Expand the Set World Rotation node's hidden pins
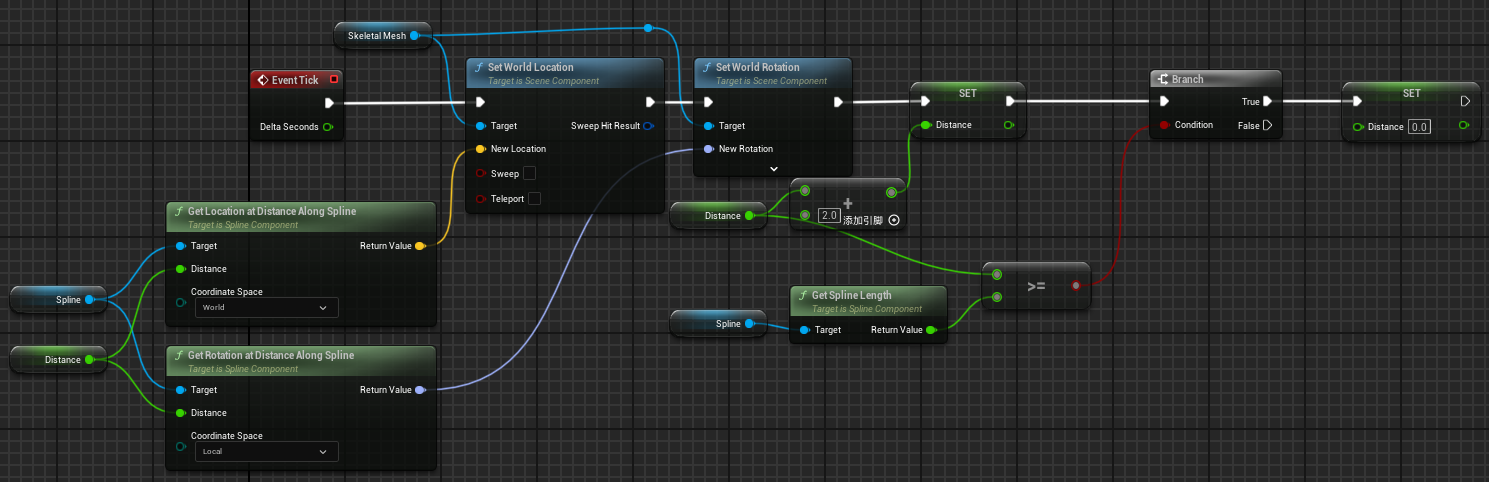This screenshot has height=482, width=1489. click(773, 169)
